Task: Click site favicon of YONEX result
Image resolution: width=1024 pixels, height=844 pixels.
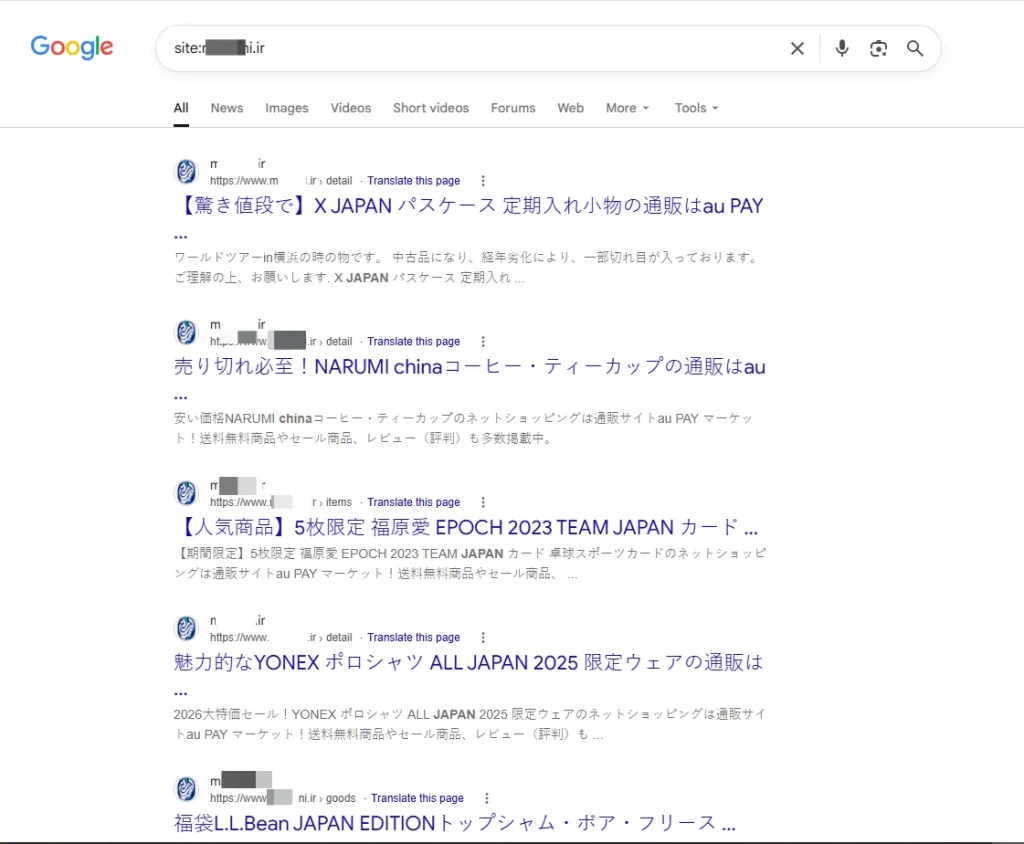Action: coord(186,628)
